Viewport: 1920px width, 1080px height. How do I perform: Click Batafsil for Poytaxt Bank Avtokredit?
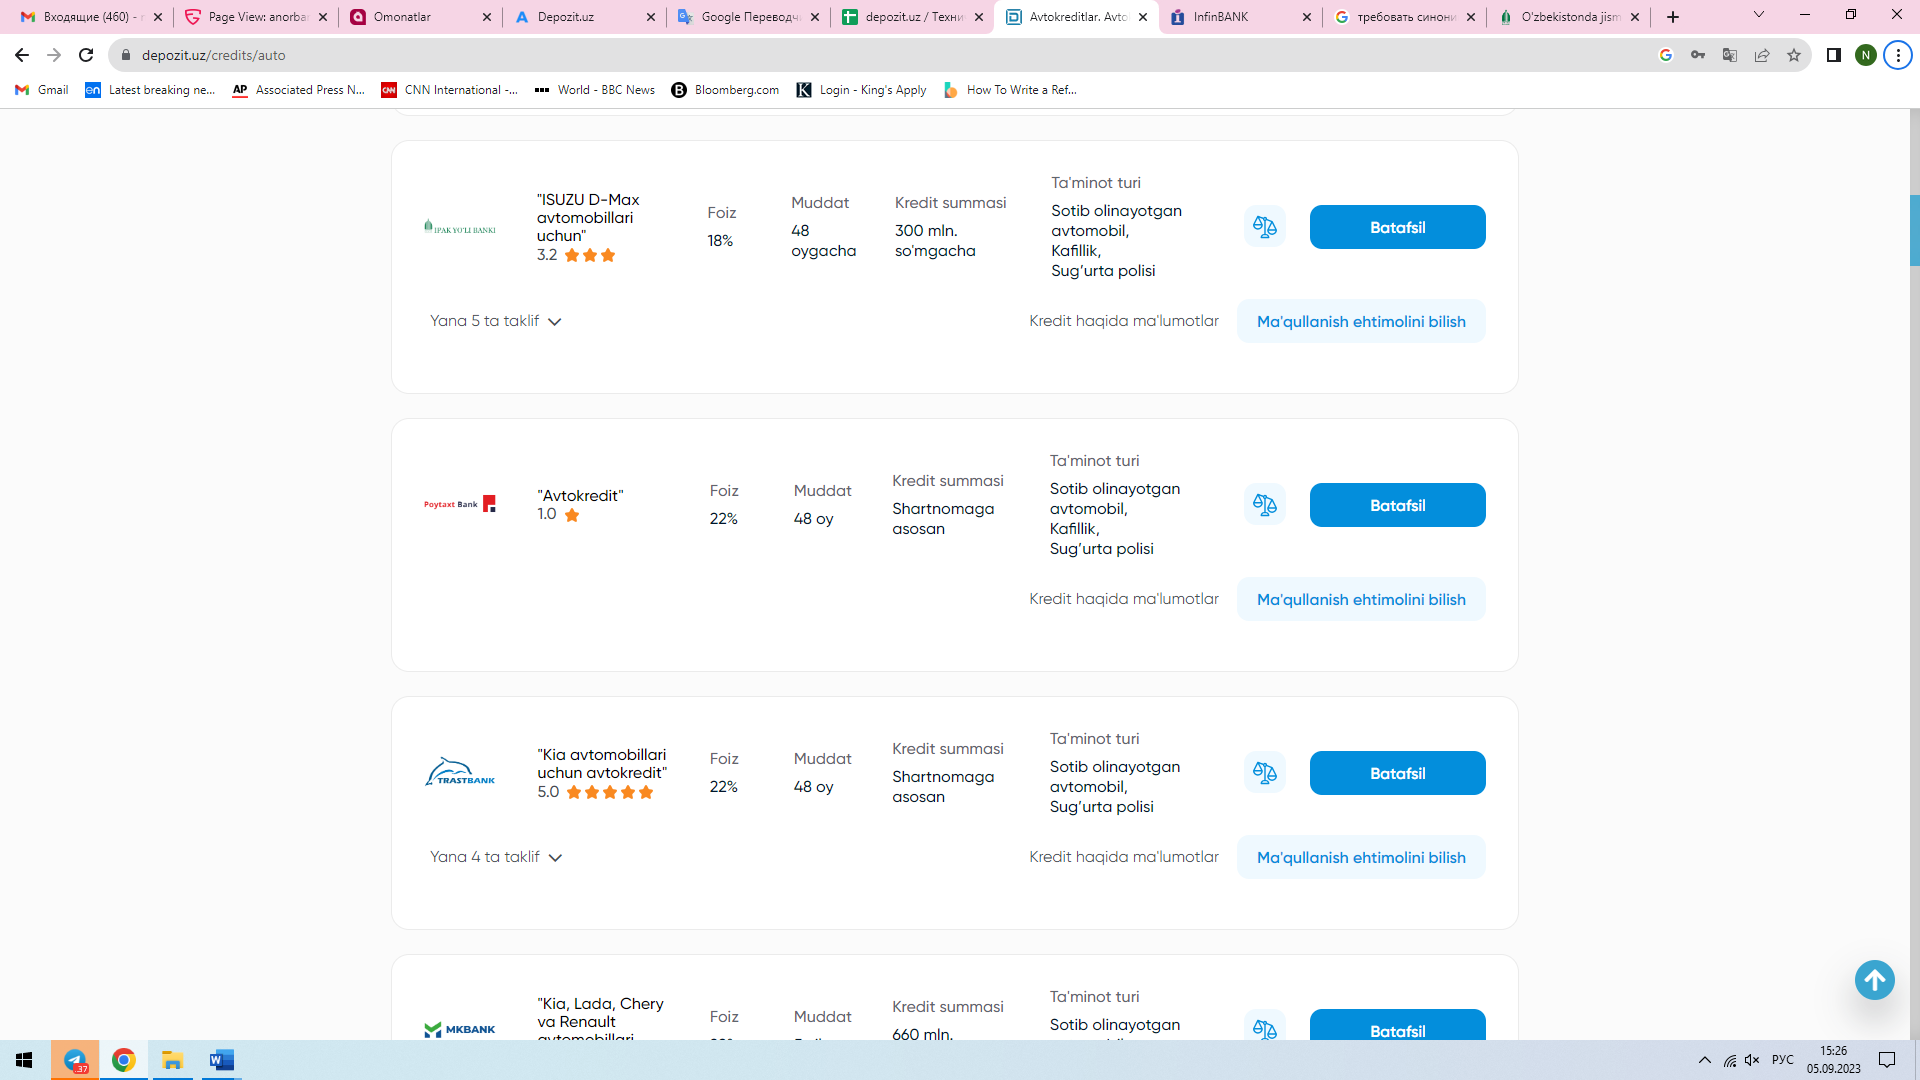(1397, 505)
